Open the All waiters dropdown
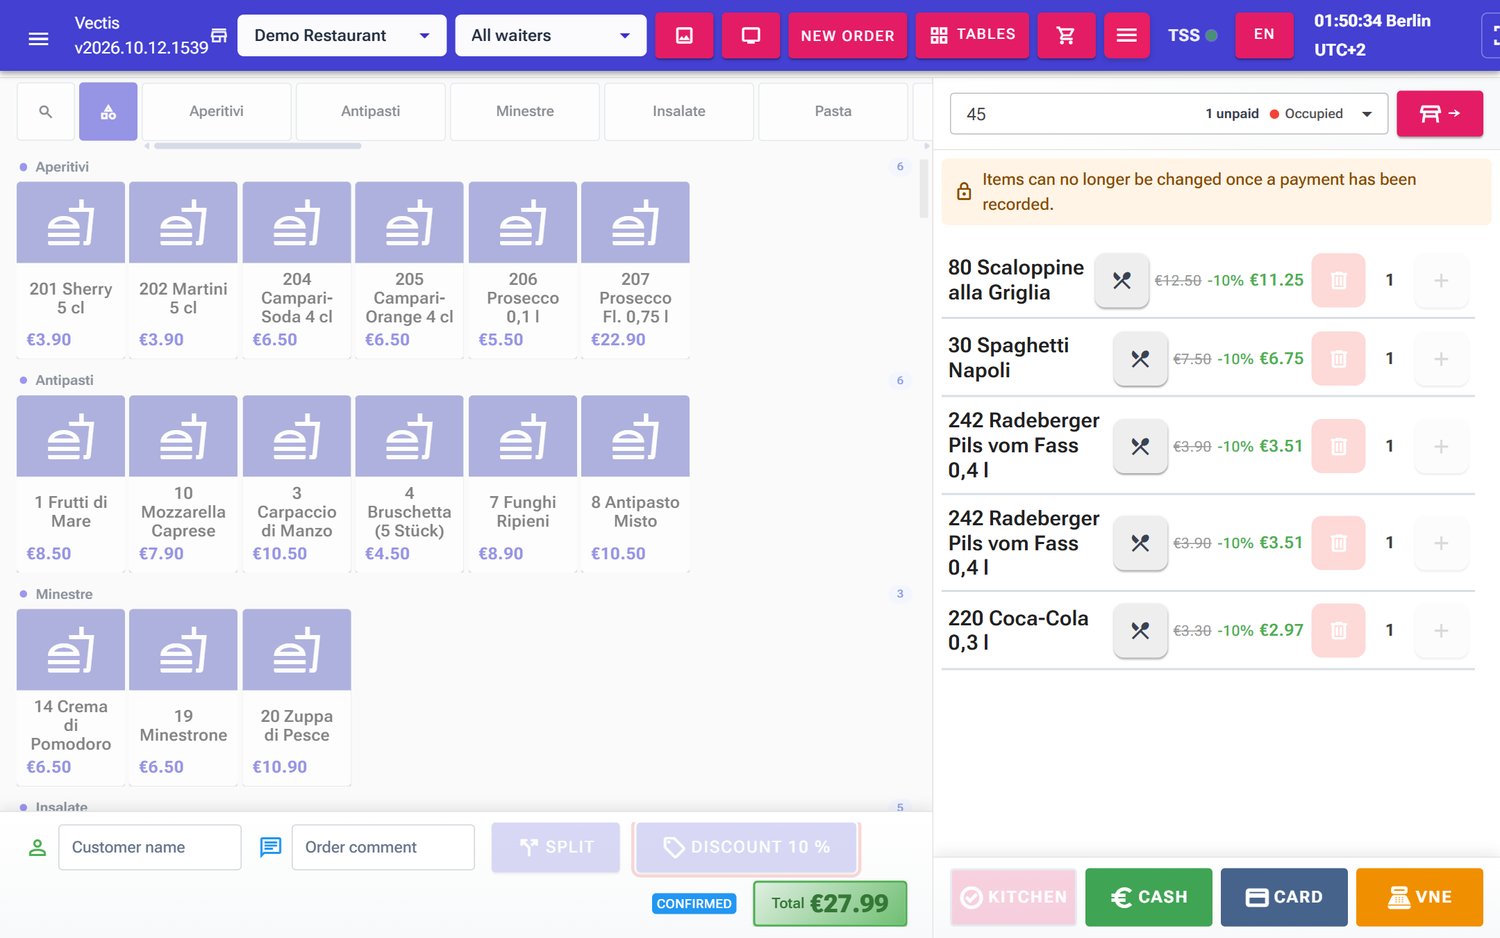The image size is (1500, 938). (551, 36)
